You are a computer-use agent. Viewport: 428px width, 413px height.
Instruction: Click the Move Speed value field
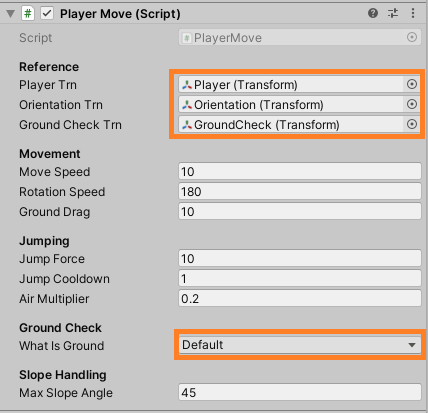pyautogui.click(x=300, y=172)
